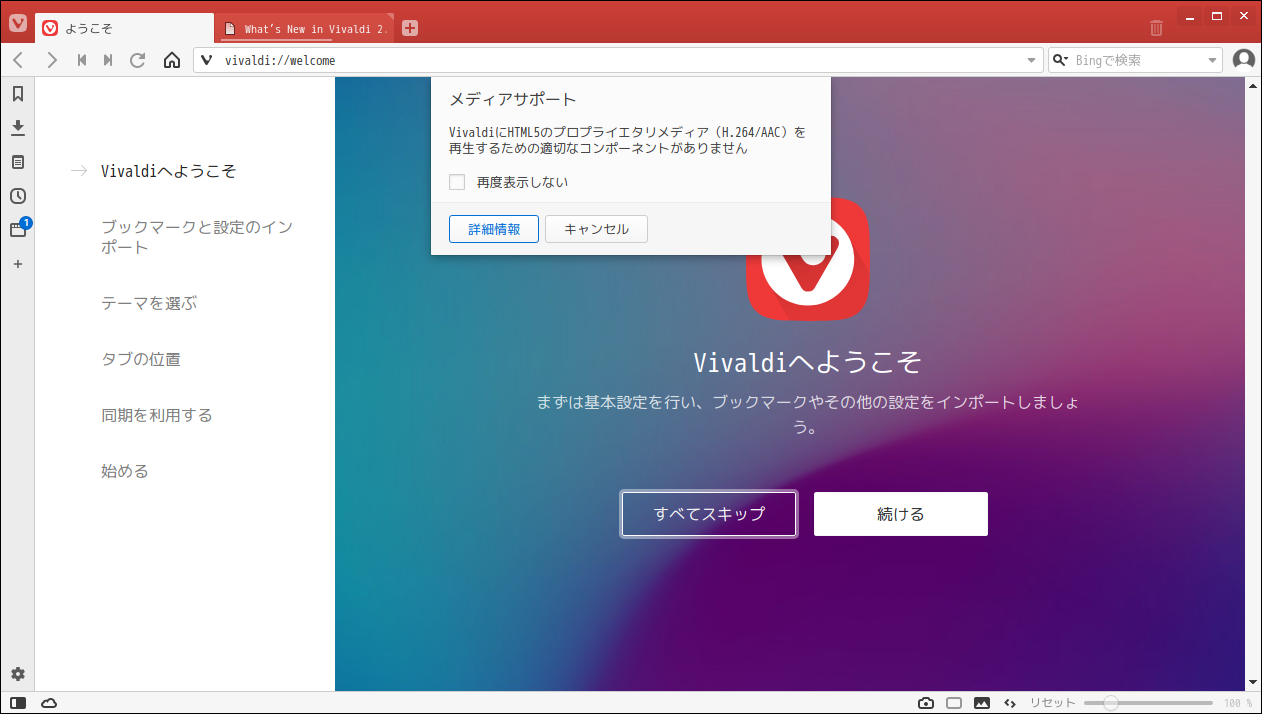The height and width of the screenshot is (714, 1262).
Task: Add a new web panel
Action: point(18,264)
